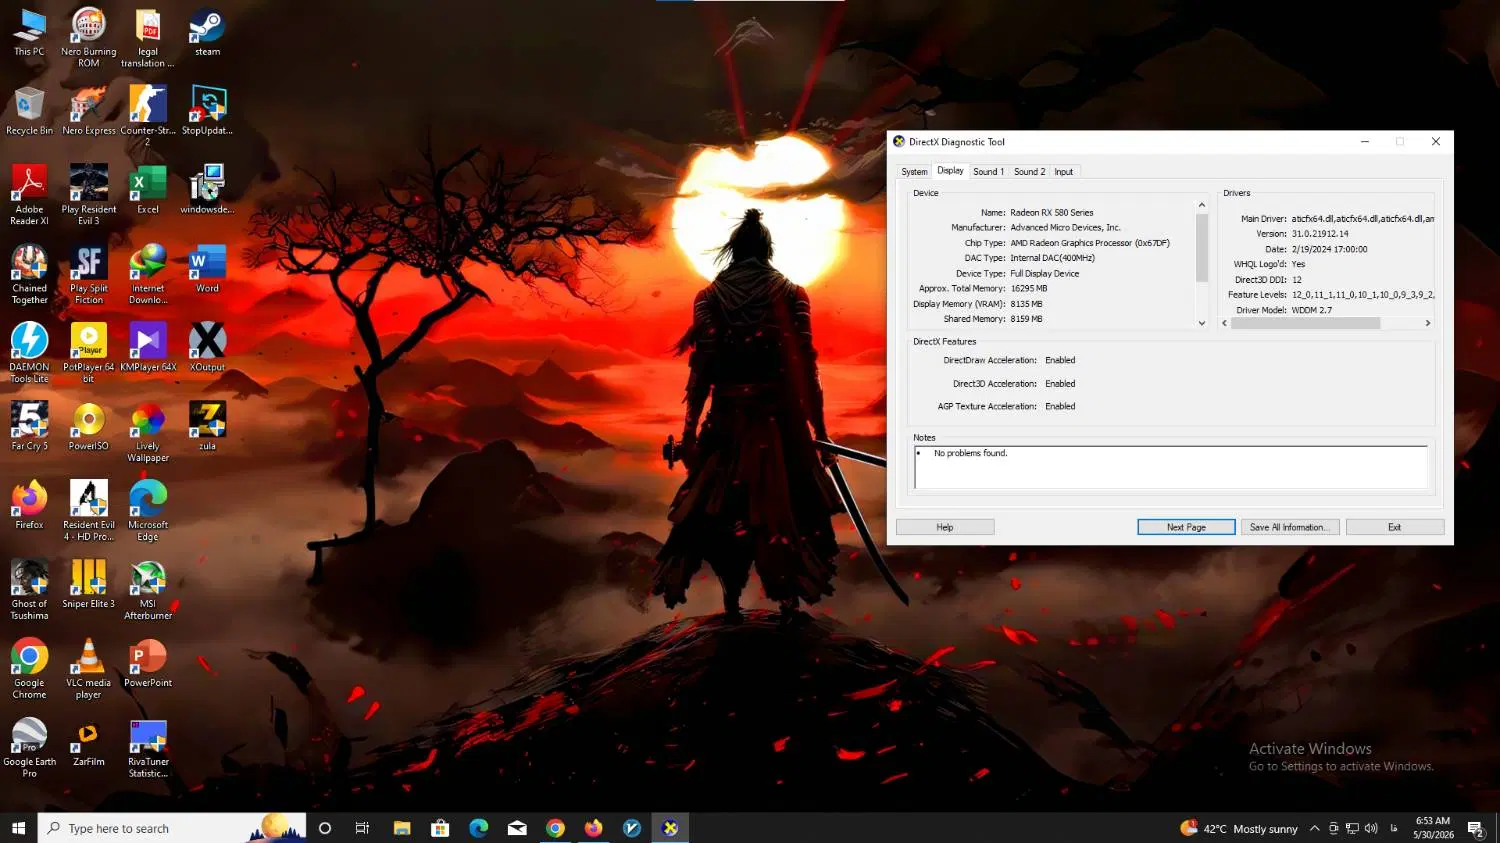
Task: Select the Play Split Fiction shortcut
Action: [88, 275]
